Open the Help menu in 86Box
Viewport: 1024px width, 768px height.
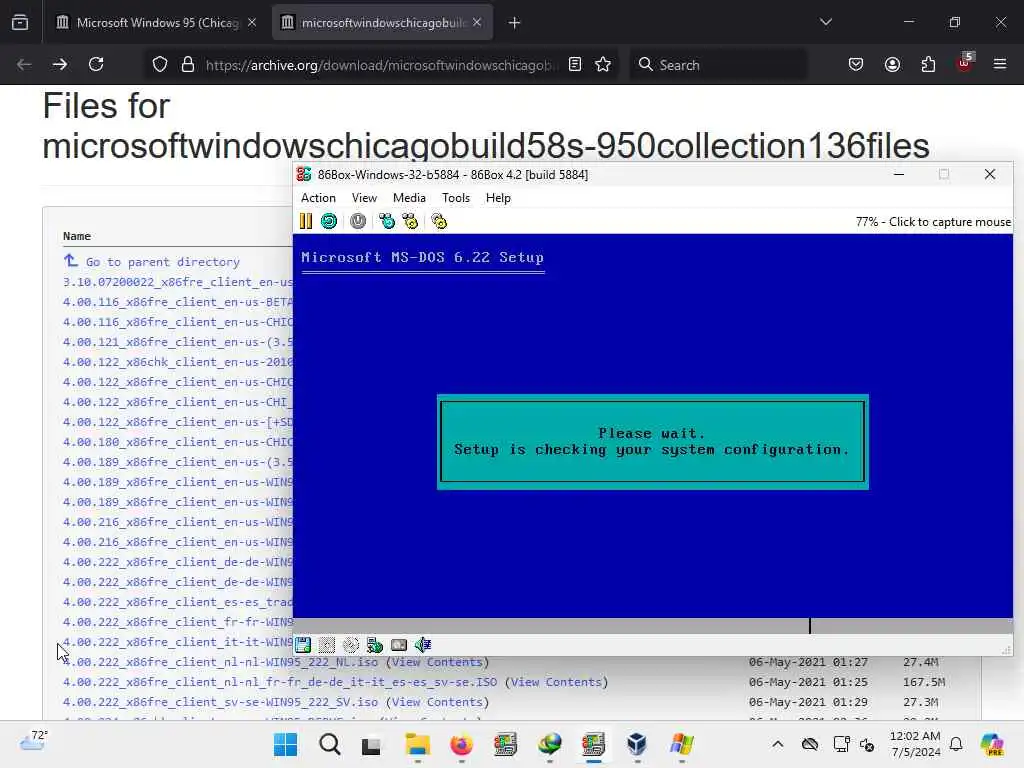(498, 198)
